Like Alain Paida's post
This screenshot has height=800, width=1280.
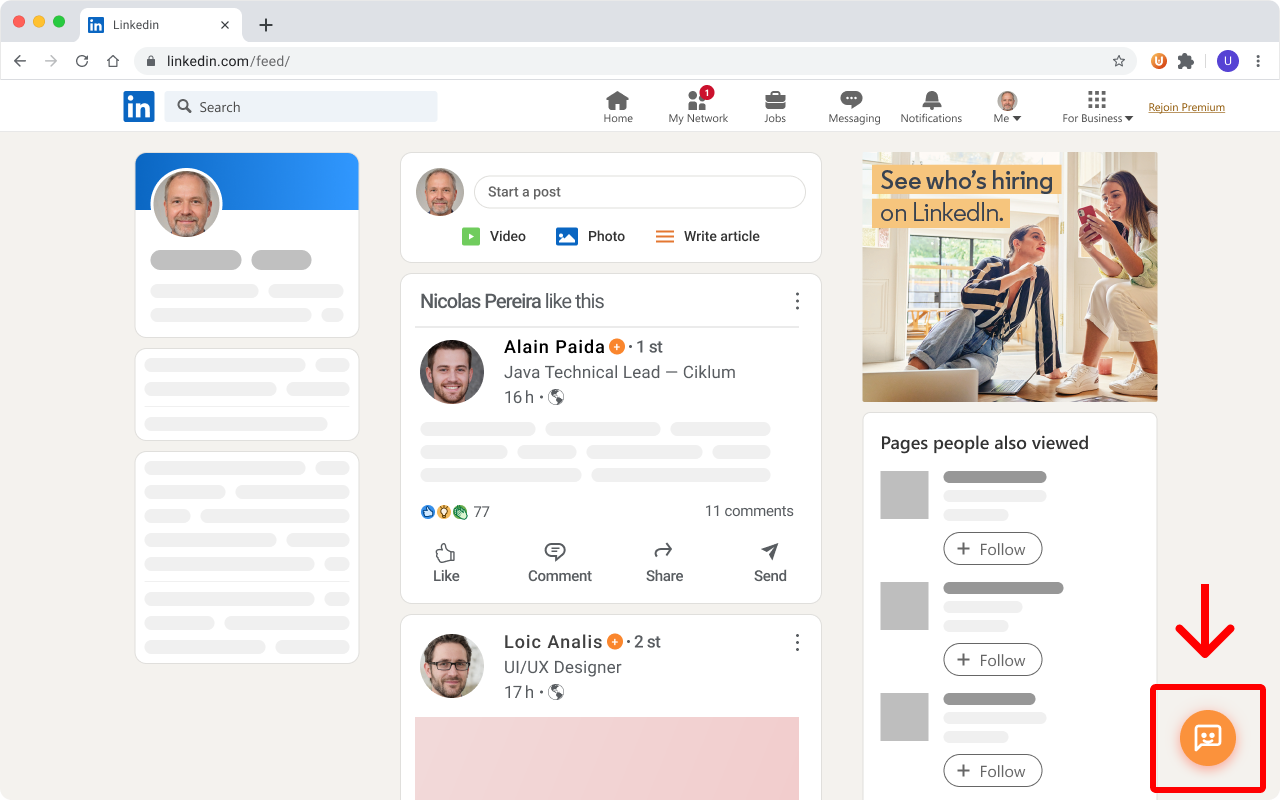[x=446, y=563]
